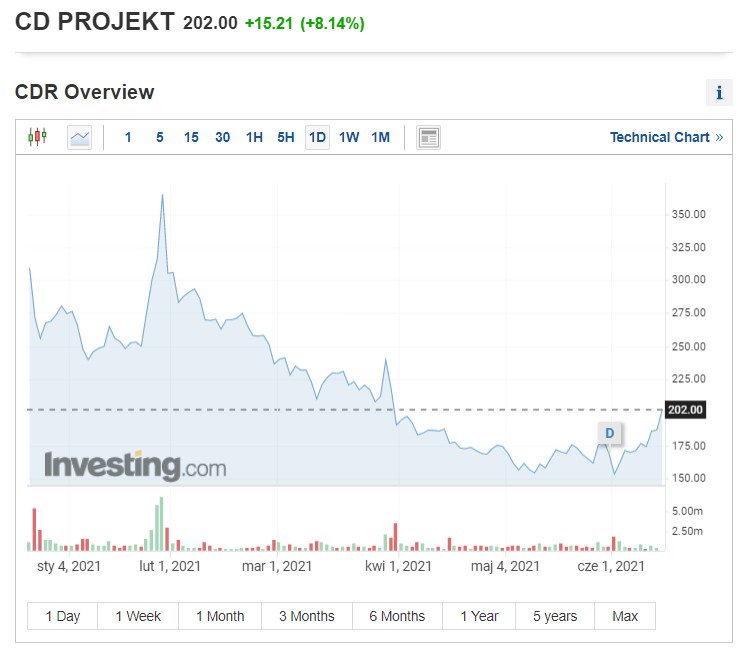The height and width of the screenshot is (655, 746).
Task: Show the 1 Year range
Action: pyautogui.click(x=479, y=616)
